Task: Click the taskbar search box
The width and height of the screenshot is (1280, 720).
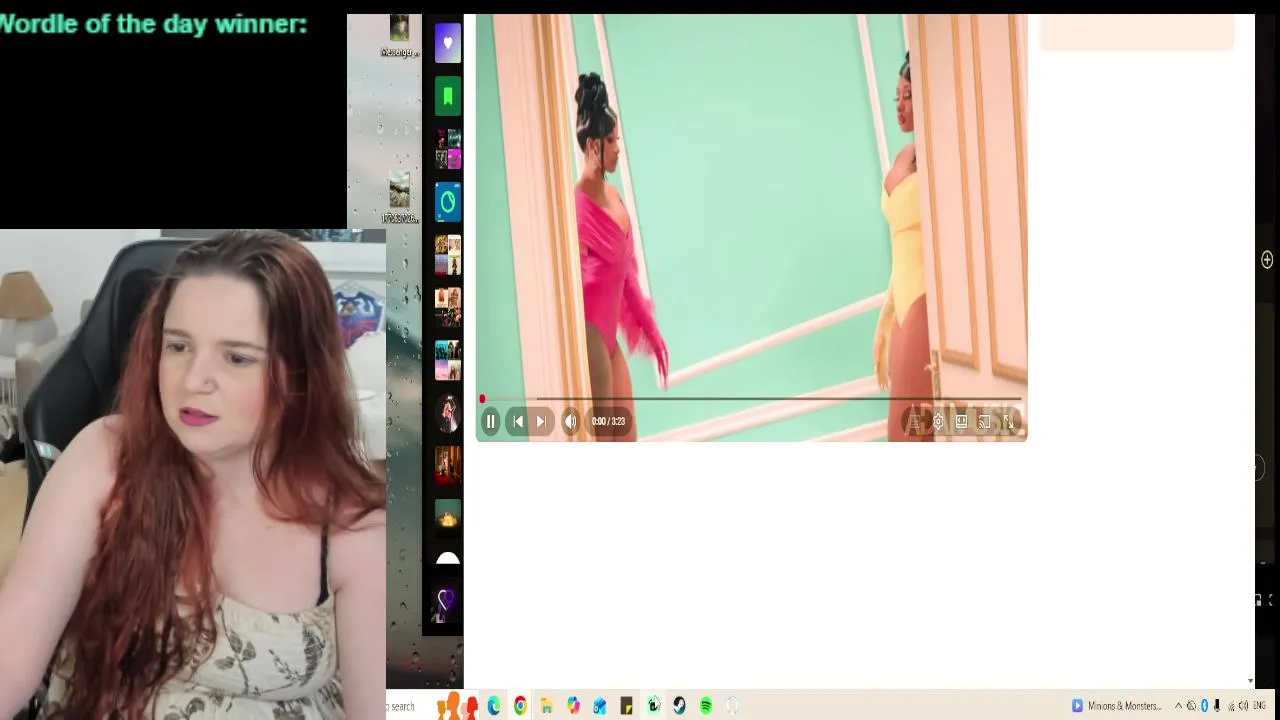Action: (x=402, y=707)
